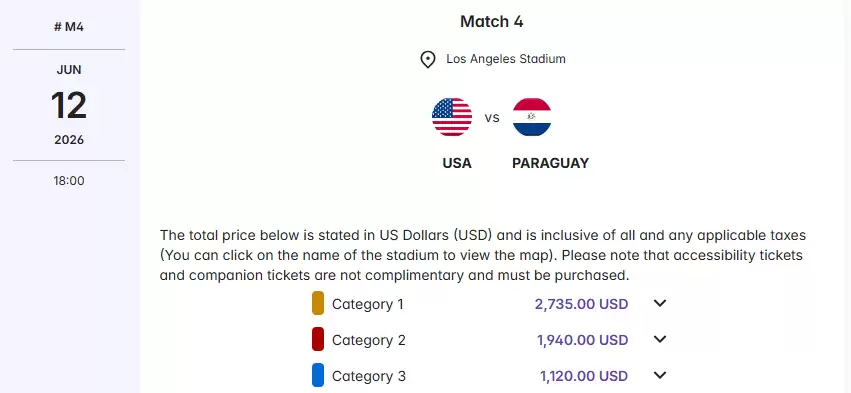Click the USA flag icon
Viewport: 851px width, 393px height.
(x=452, y=117)
